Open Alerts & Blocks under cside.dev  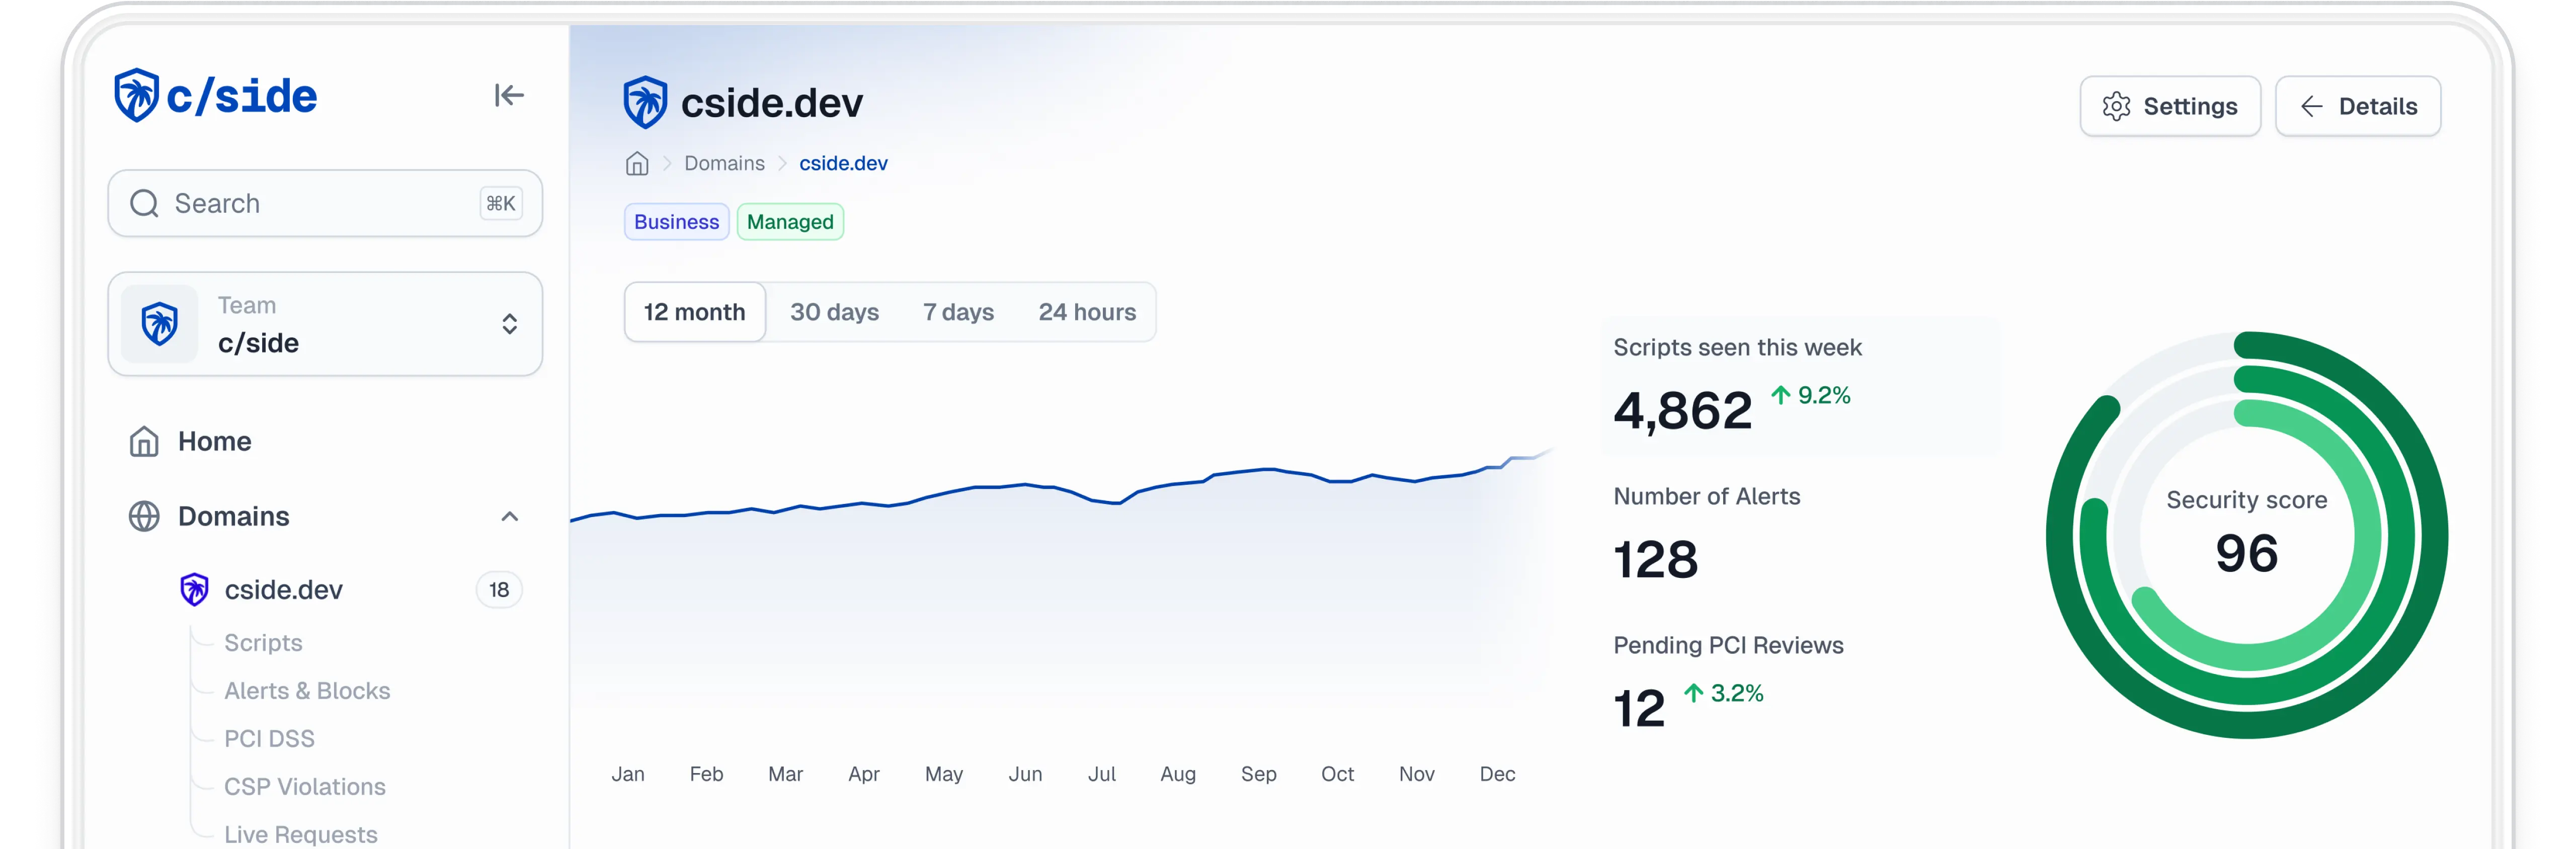click(x=307, y=691)
